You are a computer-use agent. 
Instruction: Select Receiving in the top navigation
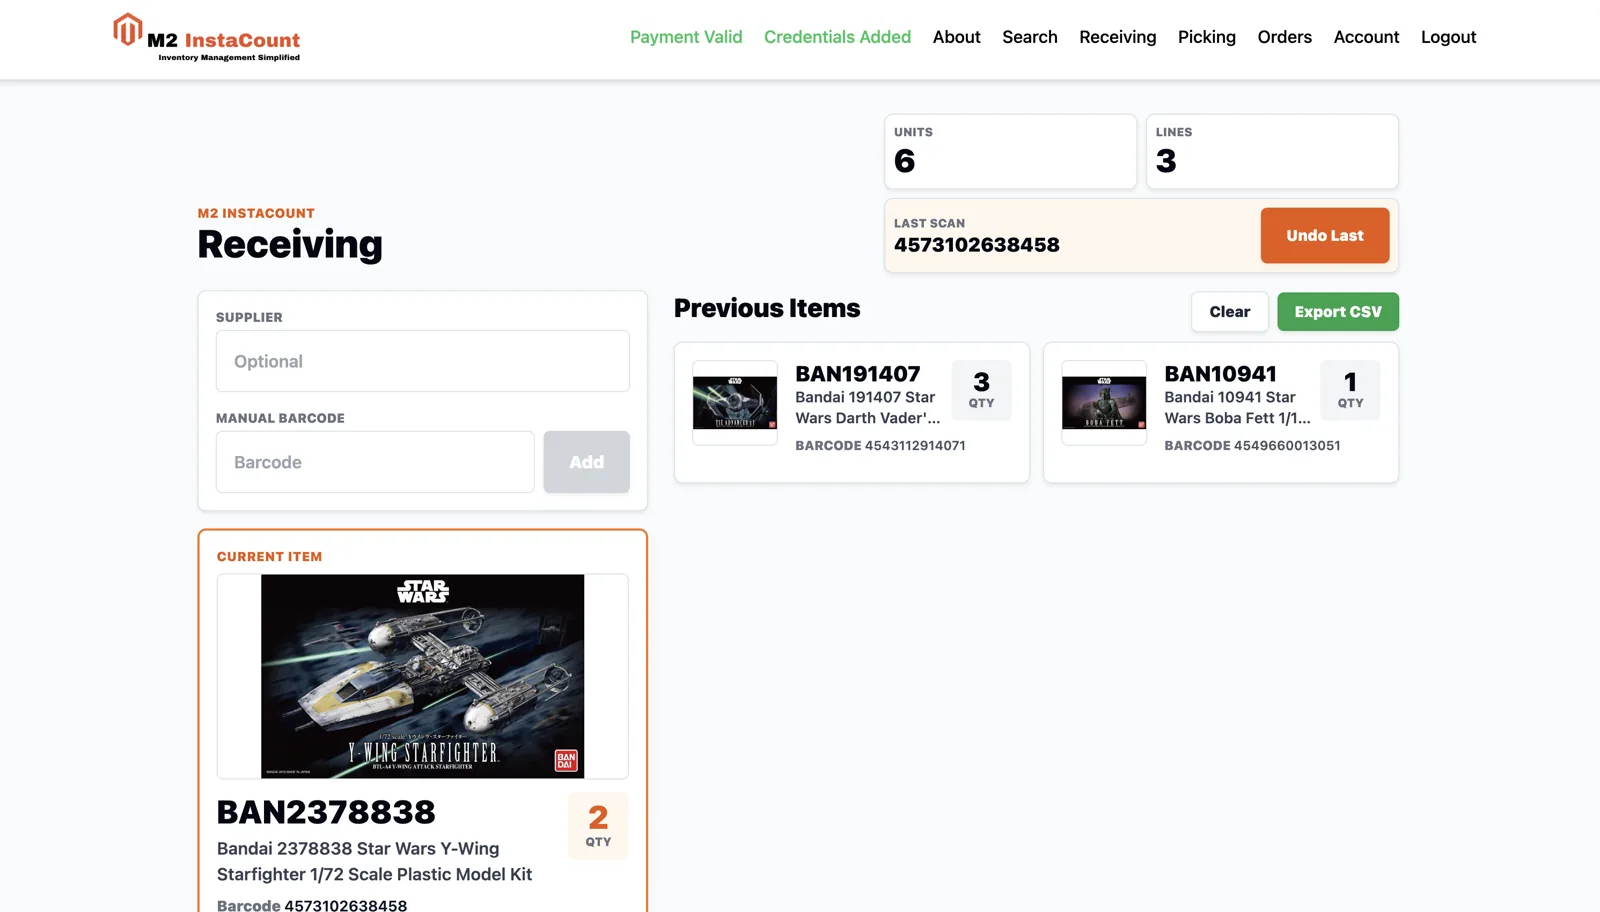[1117, 37]
